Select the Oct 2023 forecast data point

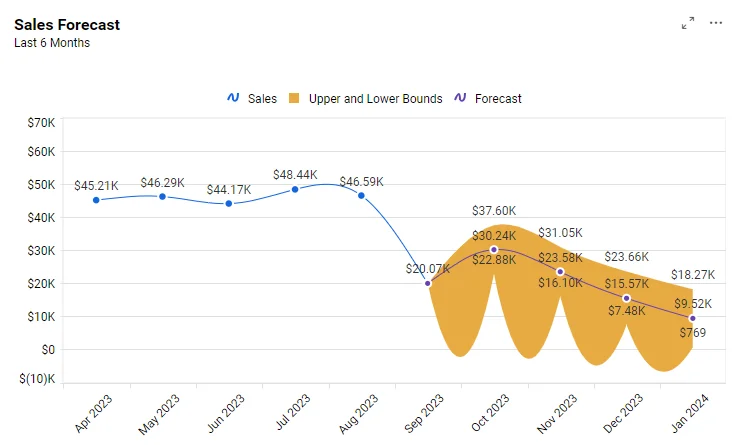click(x=494, y=250)
